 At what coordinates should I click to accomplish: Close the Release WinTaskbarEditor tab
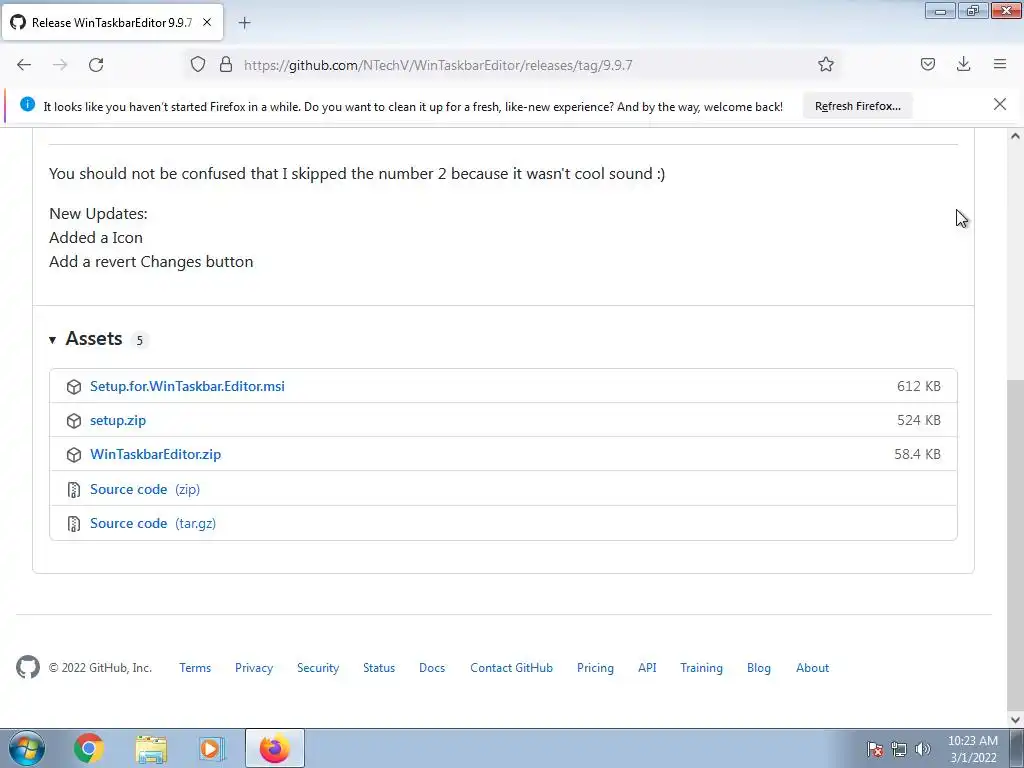pyautogui.click(x=207, y=22)
